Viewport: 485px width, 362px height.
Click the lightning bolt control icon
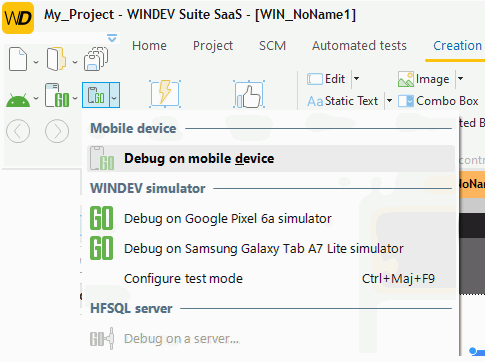coord(165,94)
